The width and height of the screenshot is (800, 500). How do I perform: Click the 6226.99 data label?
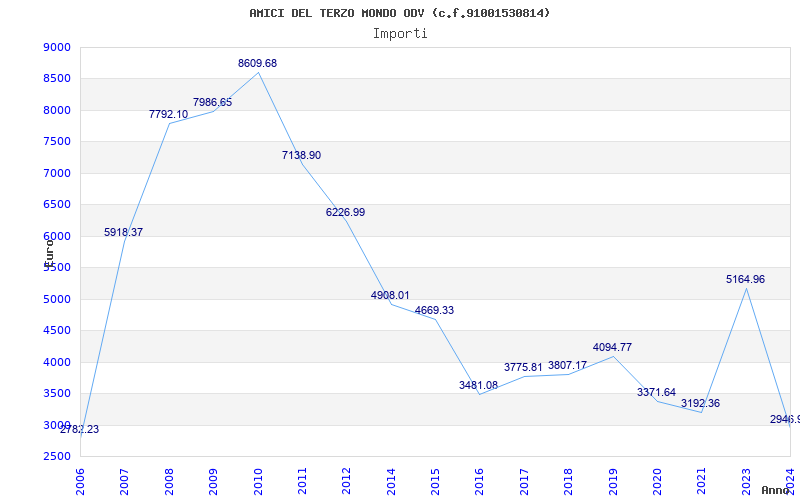coord(345,213)
